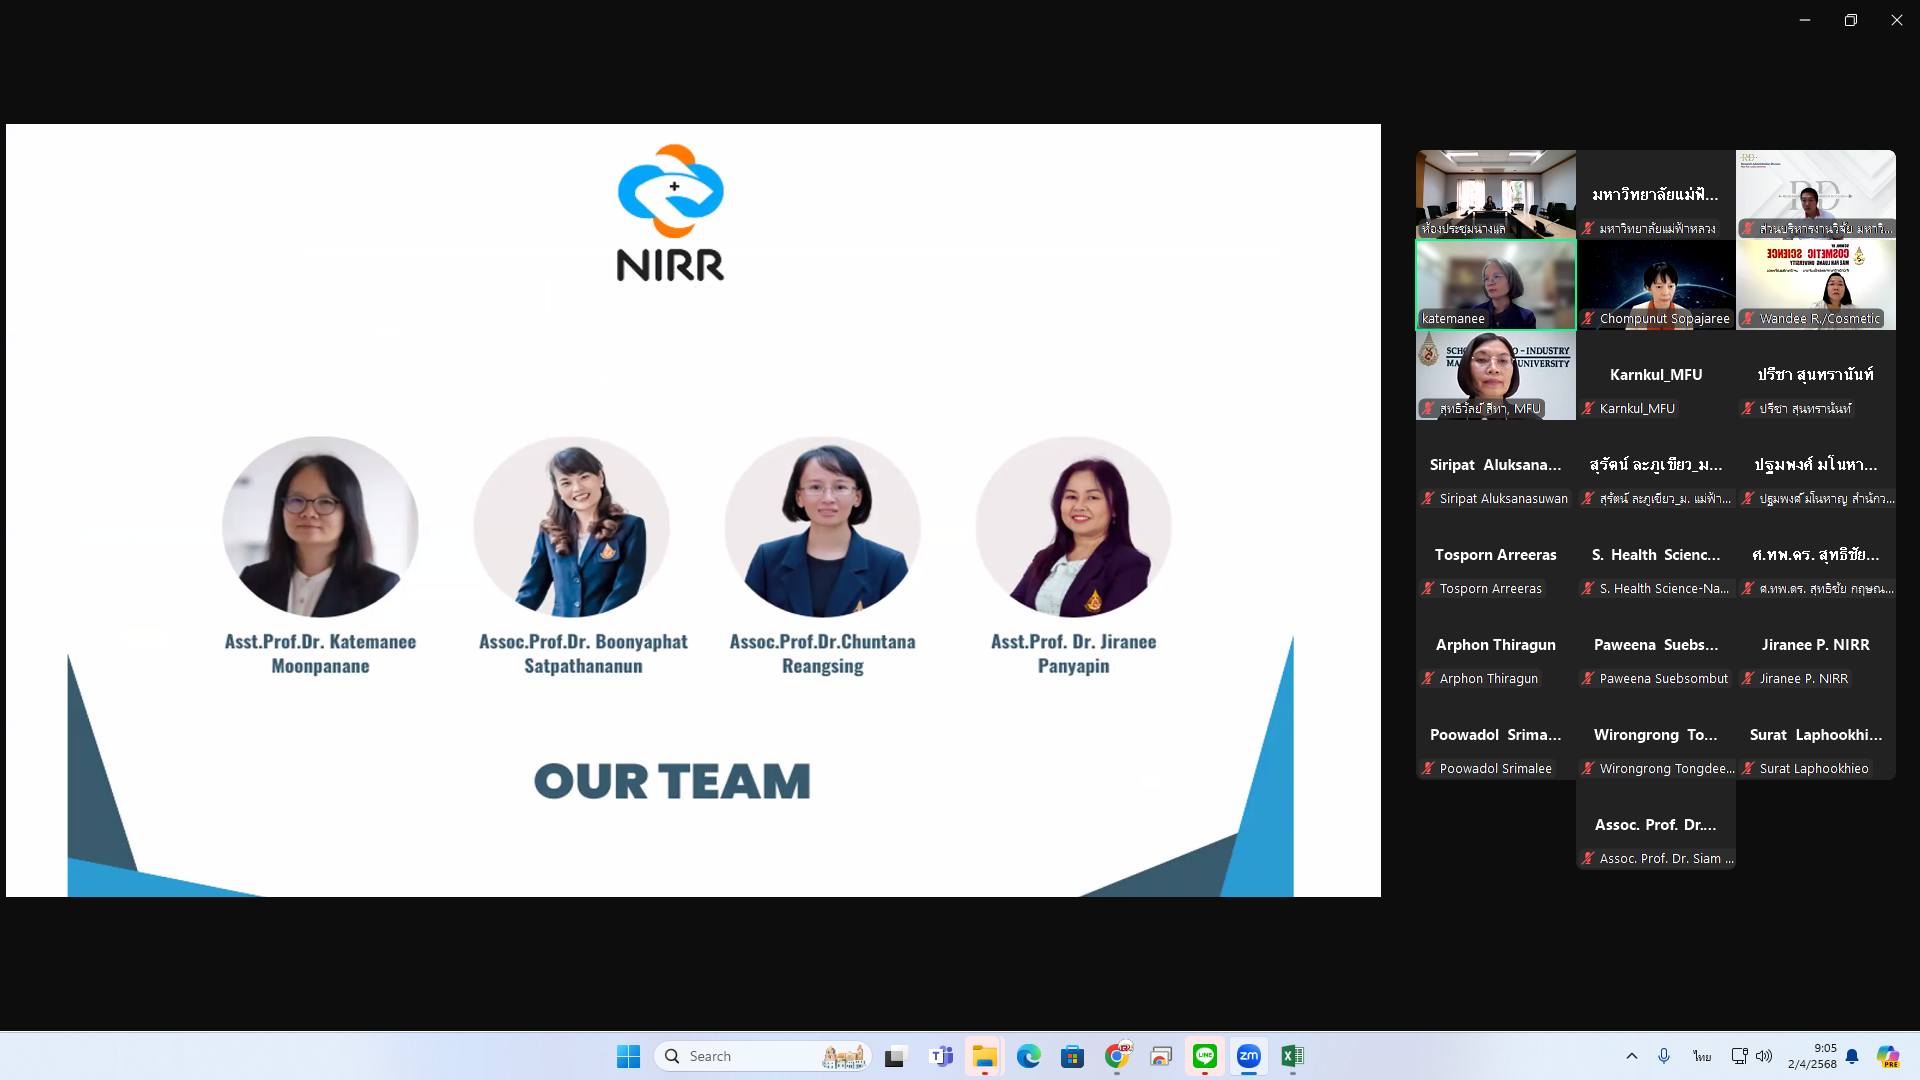This screenshot has height=1080, width=1920.
Task: Select Wandee R./Cosmetic video tile
Action: pos(1816,285)
